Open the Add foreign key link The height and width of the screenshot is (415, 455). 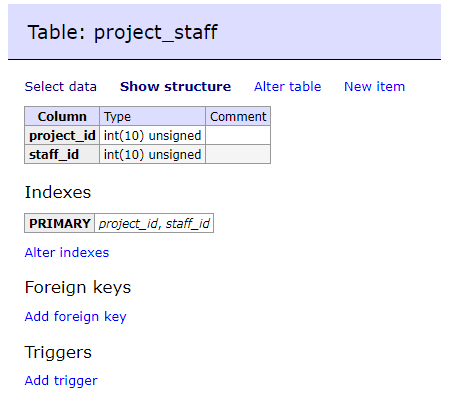[76, 316]
